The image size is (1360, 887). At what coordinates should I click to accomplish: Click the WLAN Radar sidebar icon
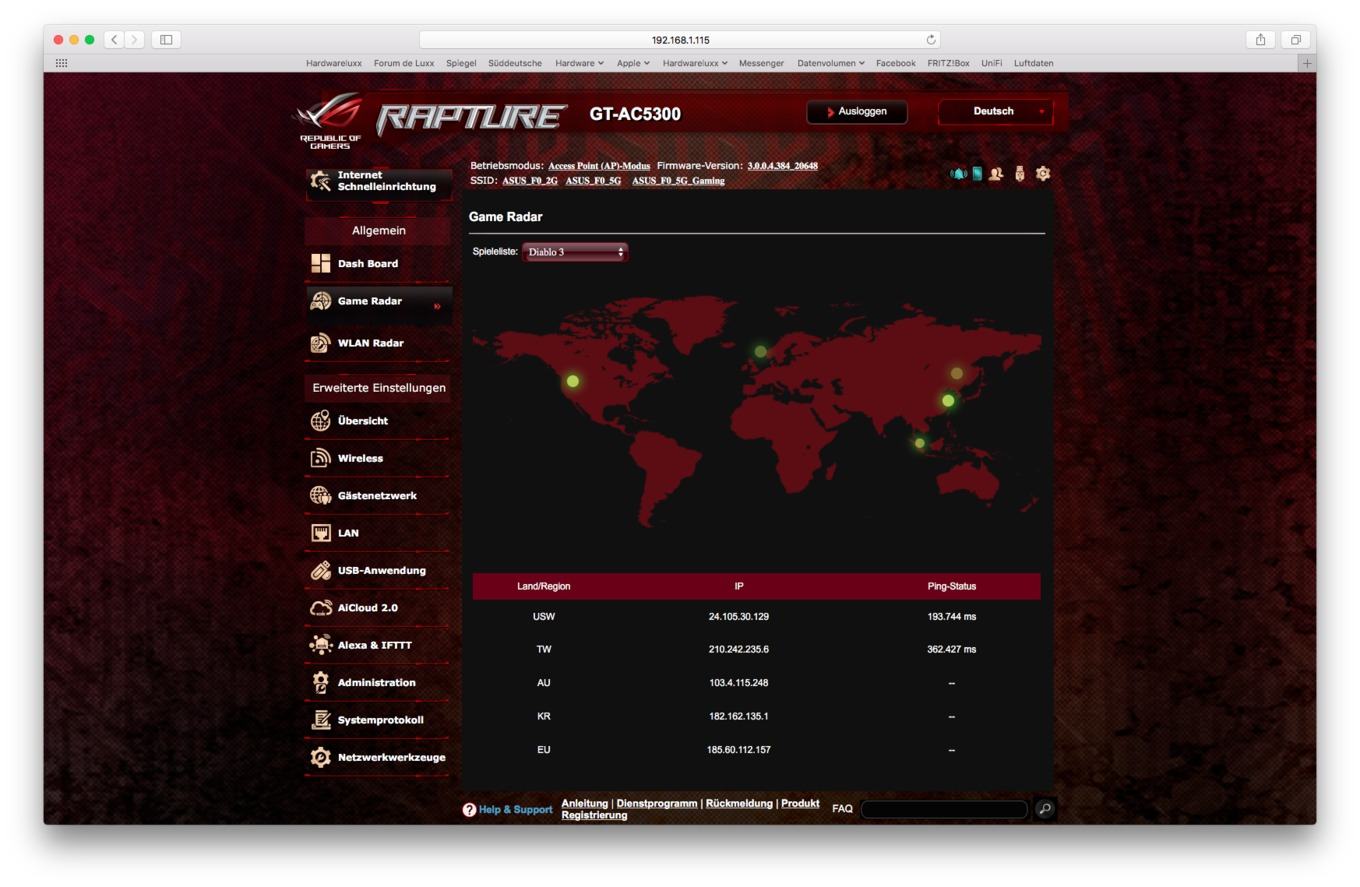tap(321, 343)
